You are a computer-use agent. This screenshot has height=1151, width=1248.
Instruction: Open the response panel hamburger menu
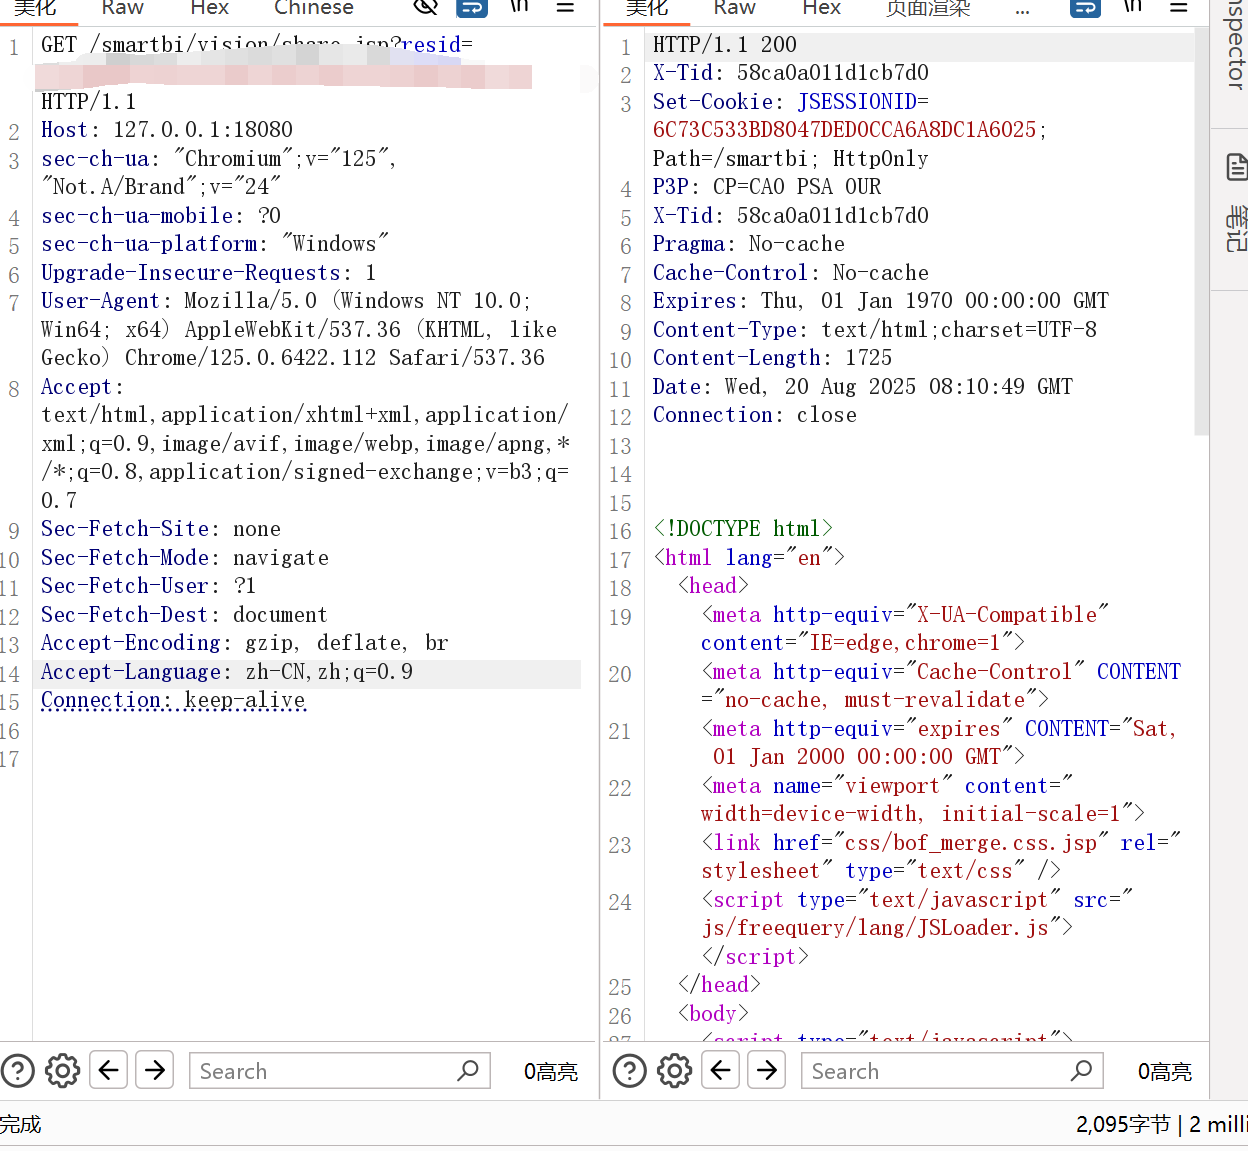(x=1179, y=6)
